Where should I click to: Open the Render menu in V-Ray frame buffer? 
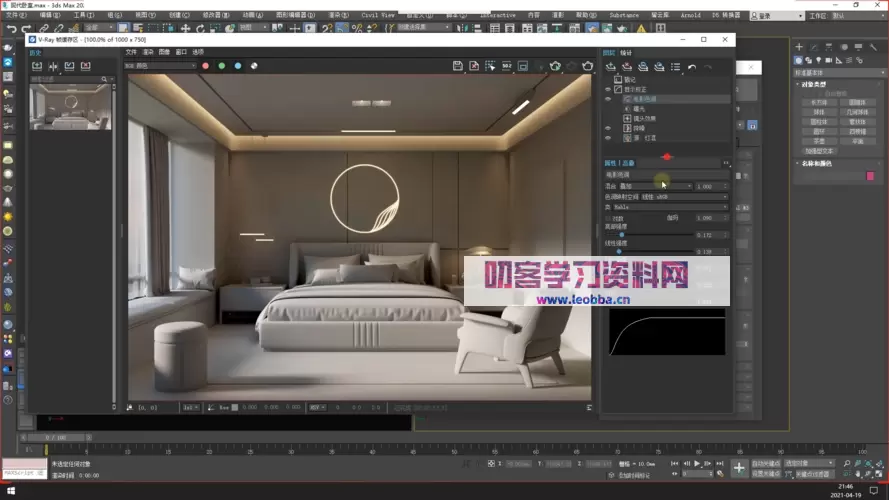147,52
